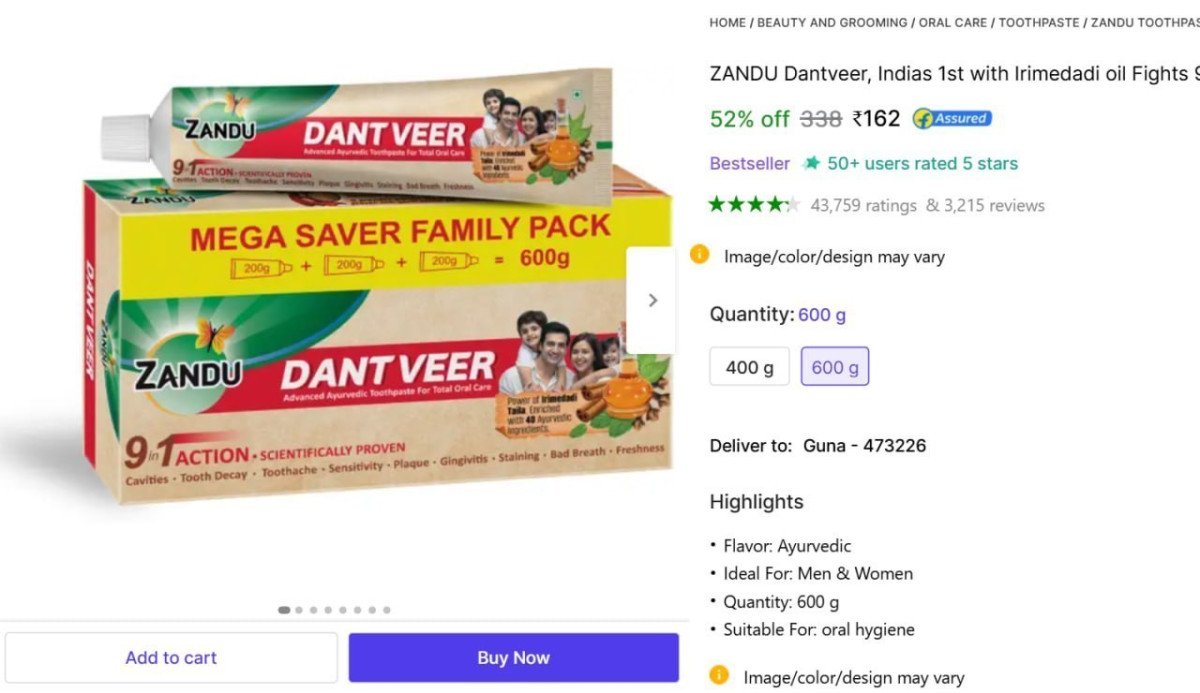Select the last carousel dot indicator
Viewport: 1200px width, 693px height.
pos(386,609)
